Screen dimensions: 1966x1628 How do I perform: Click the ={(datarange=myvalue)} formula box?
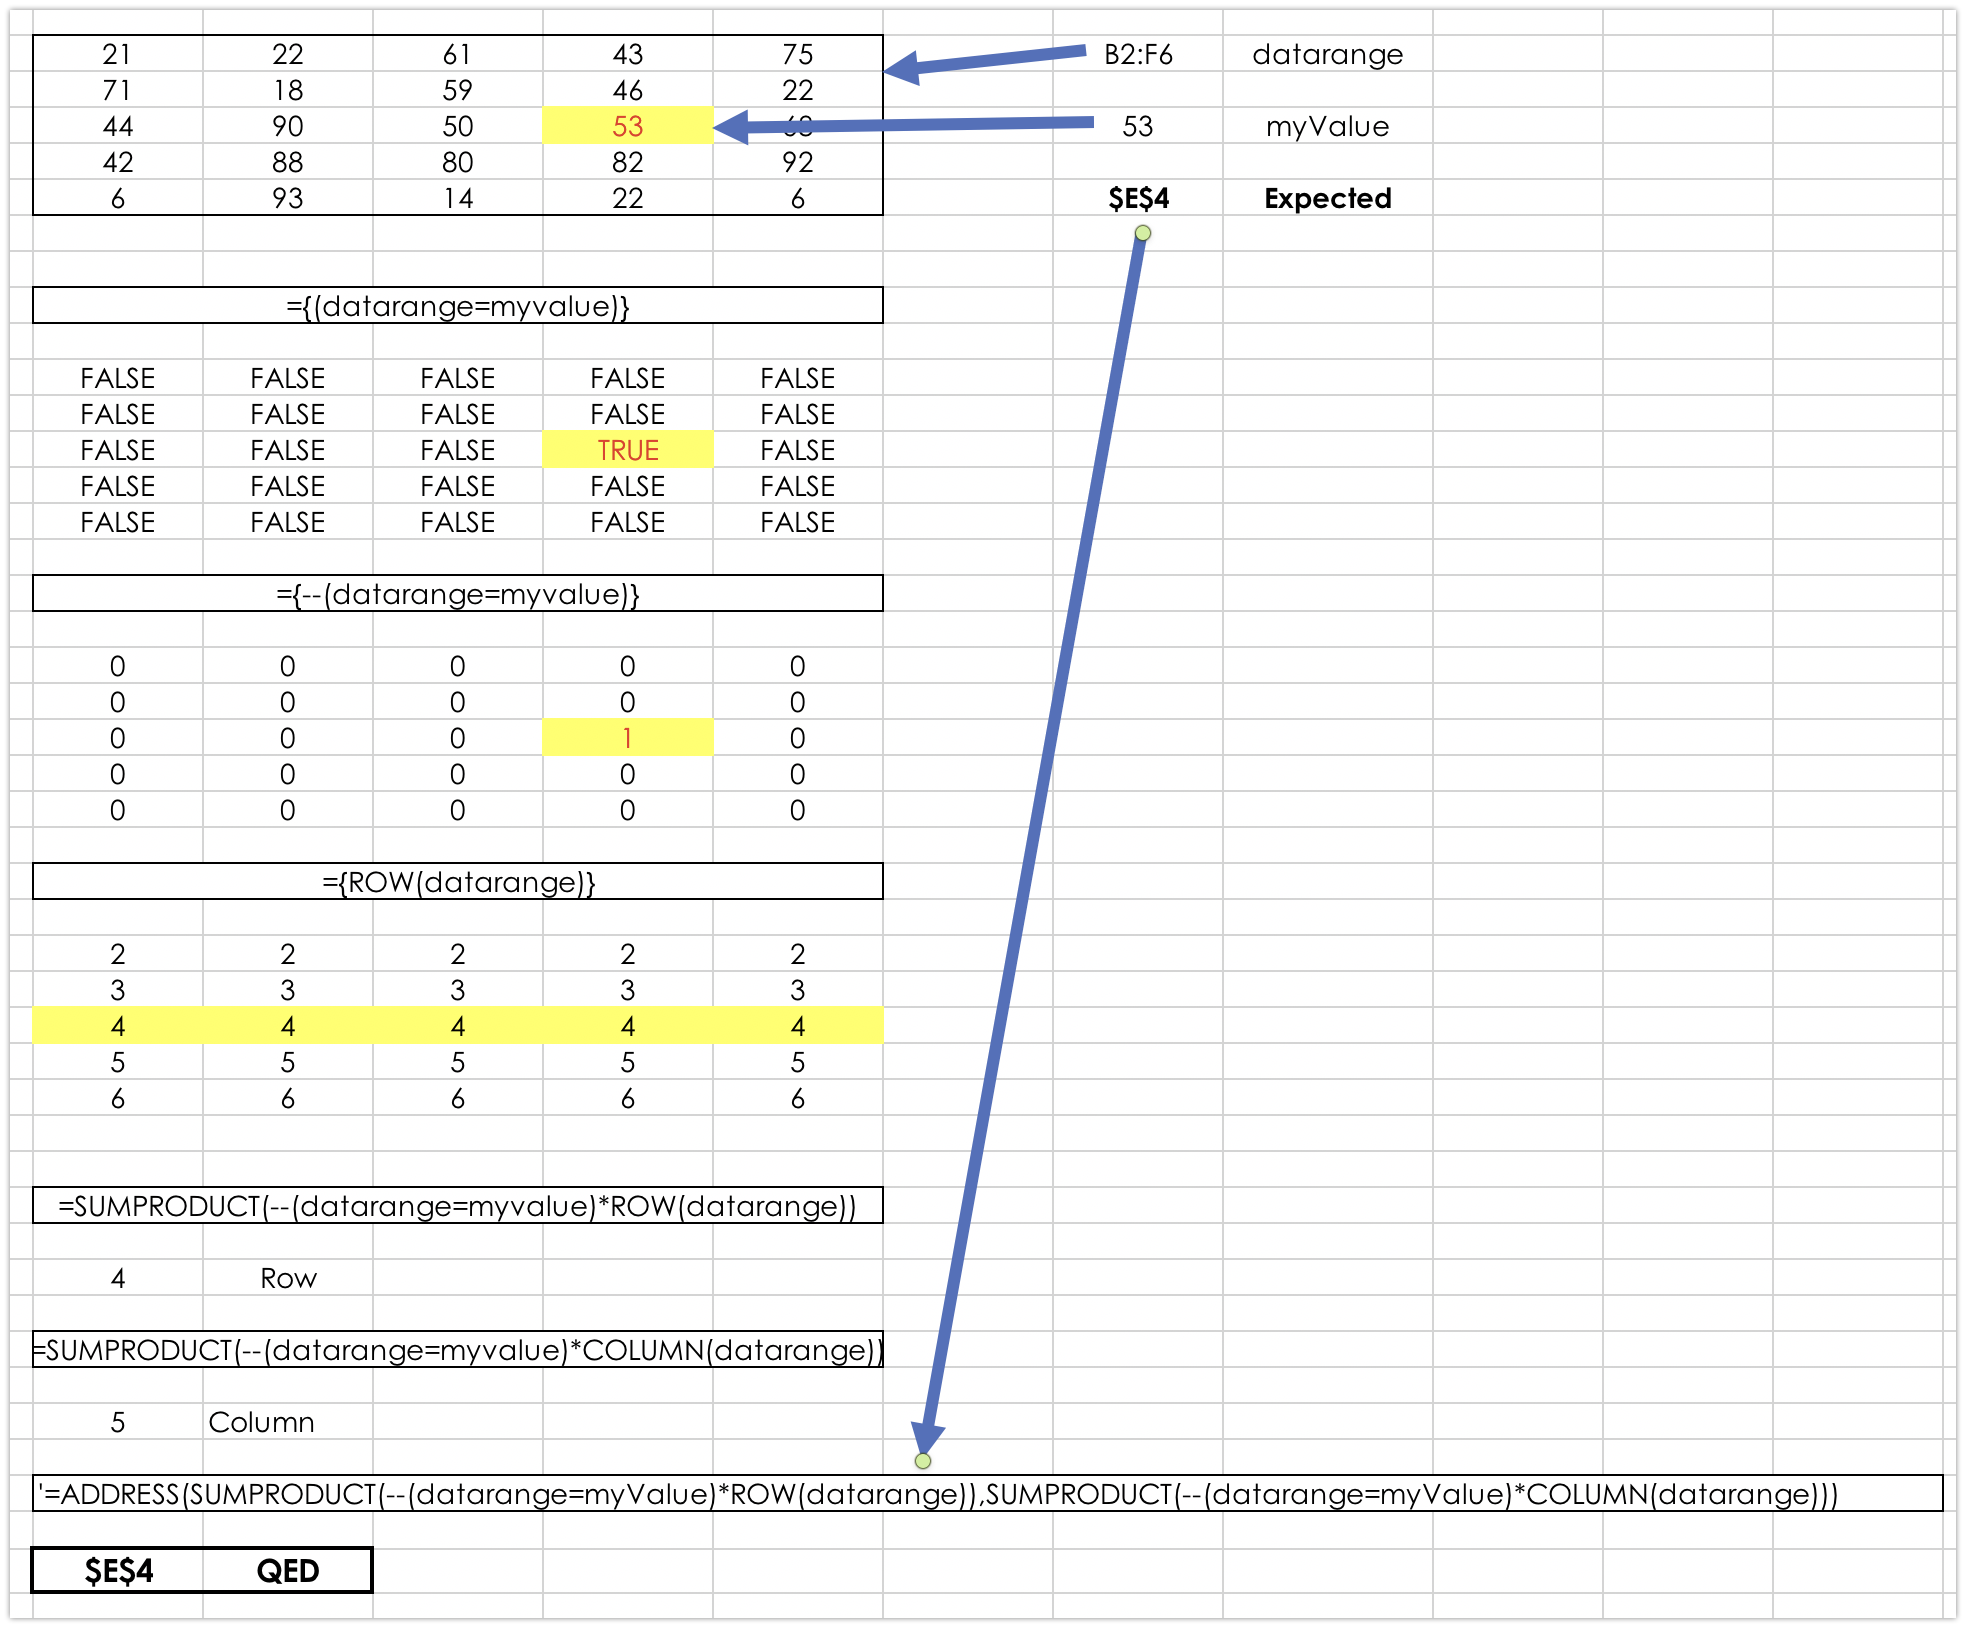pos(457,306)
